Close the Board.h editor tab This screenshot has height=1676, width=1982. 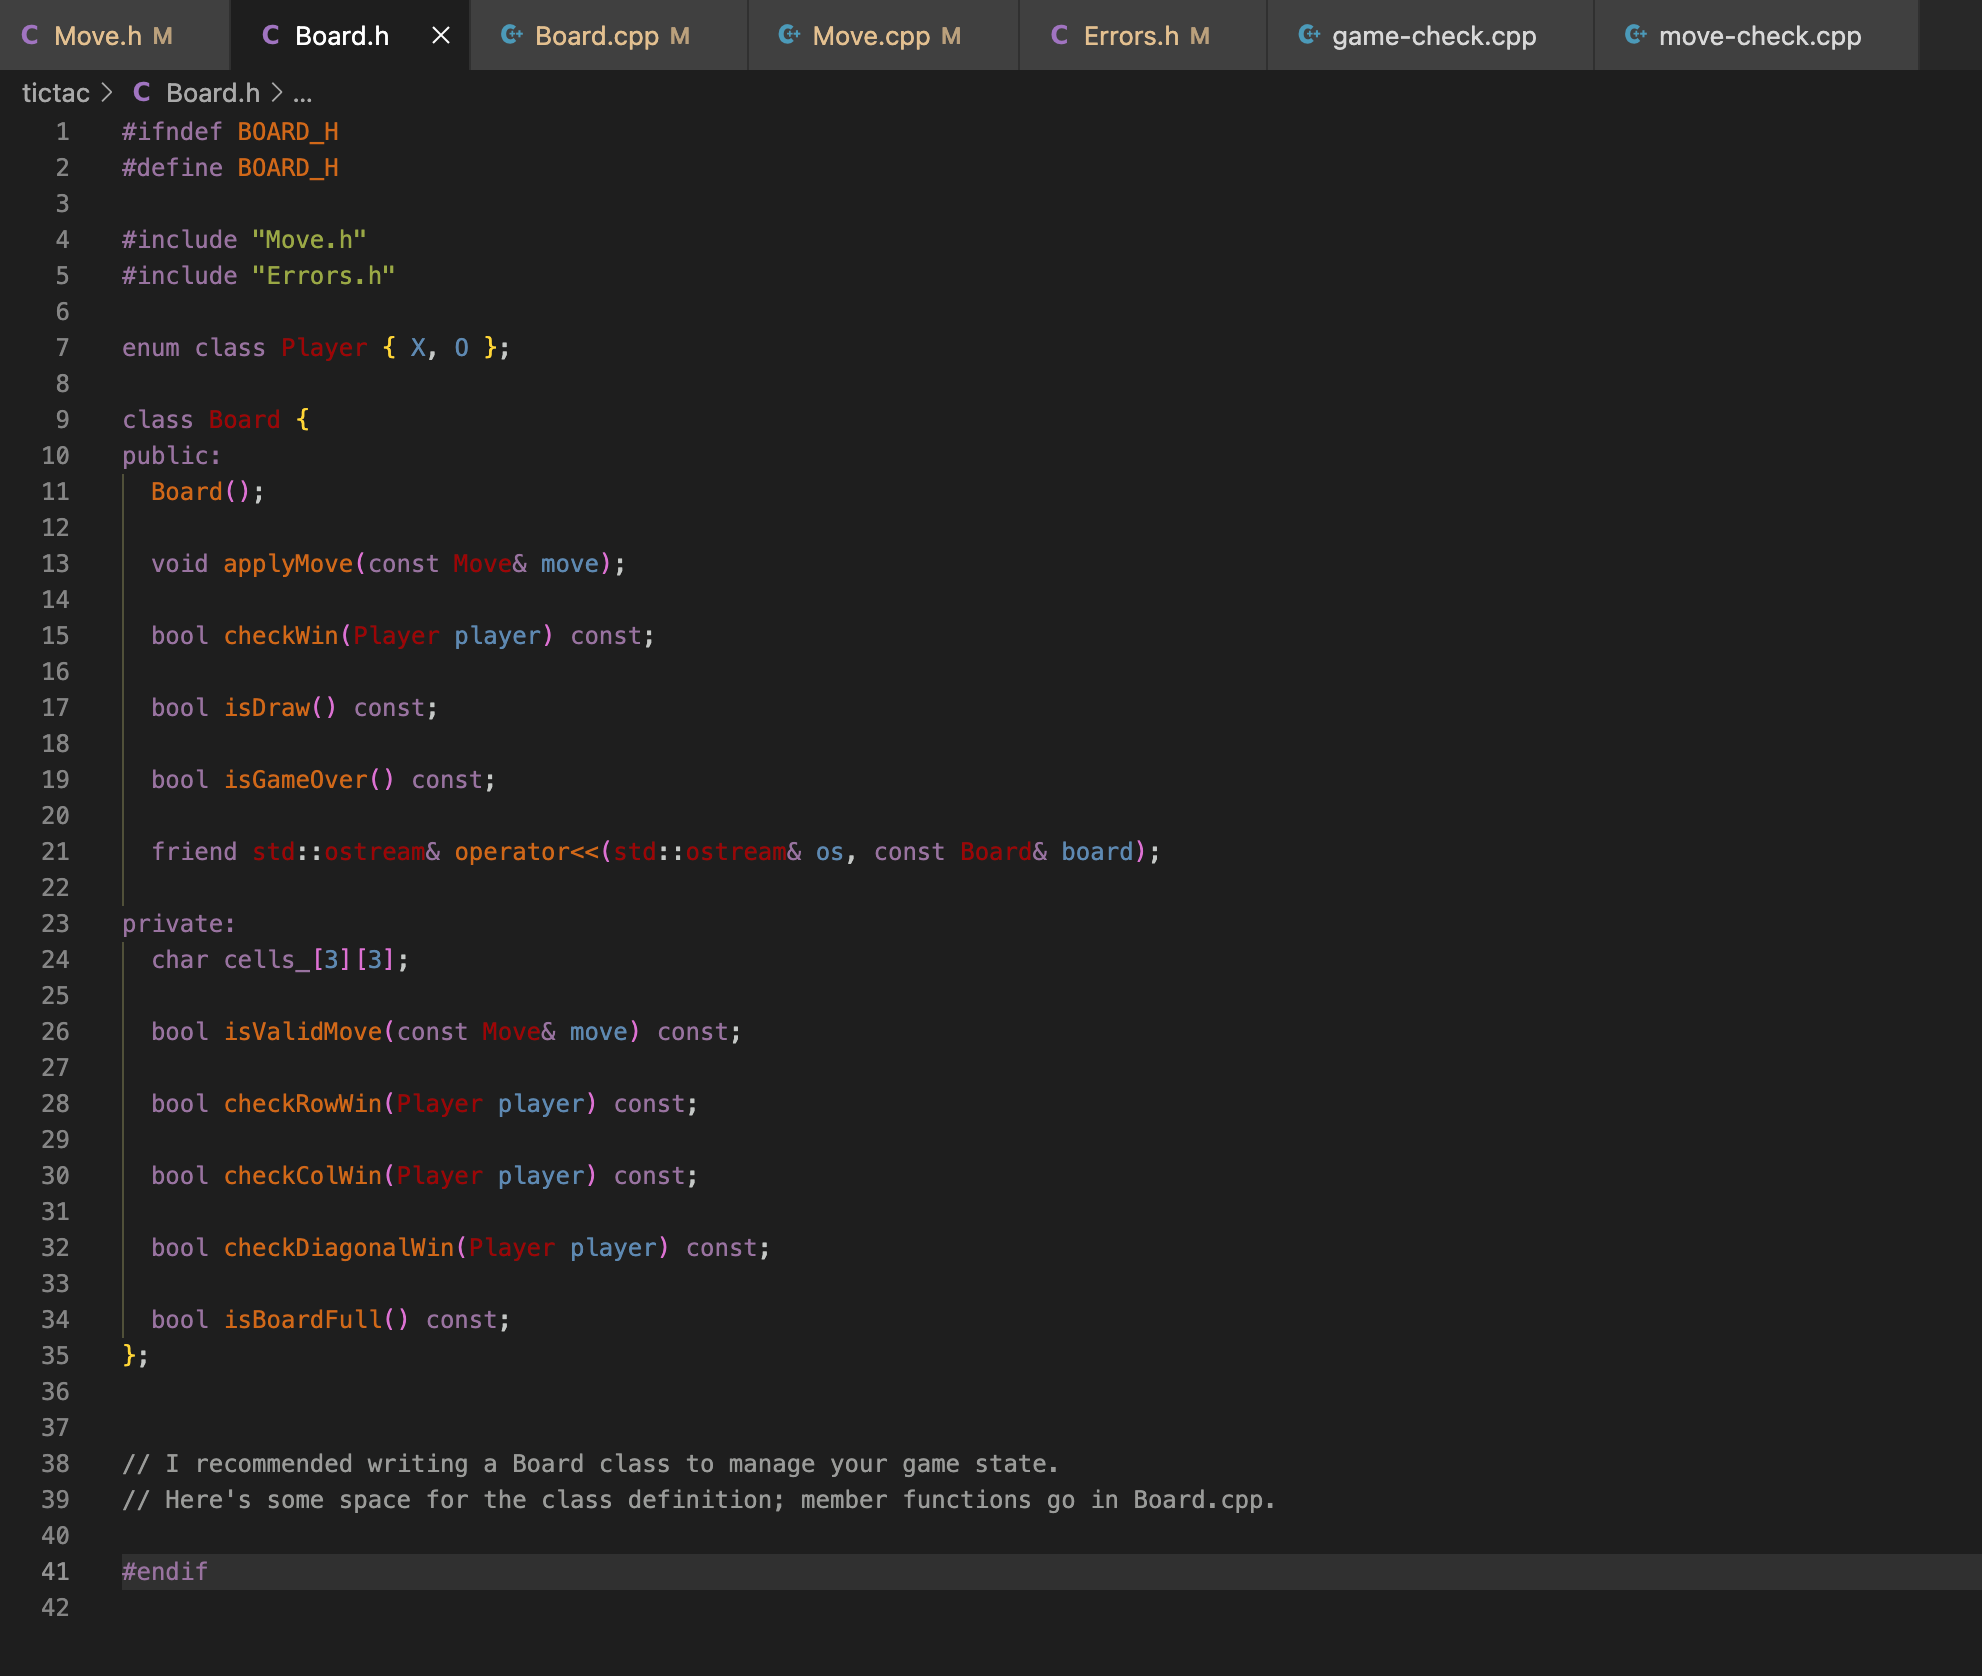point(440,36)
